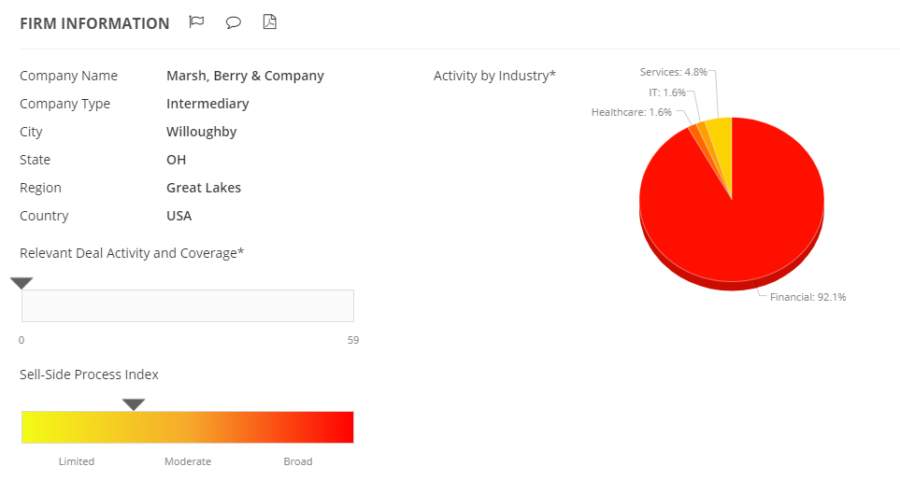Click the Deal Activity slider marker
This screenshot has width=900, height=495.
[x=21, y=283]
